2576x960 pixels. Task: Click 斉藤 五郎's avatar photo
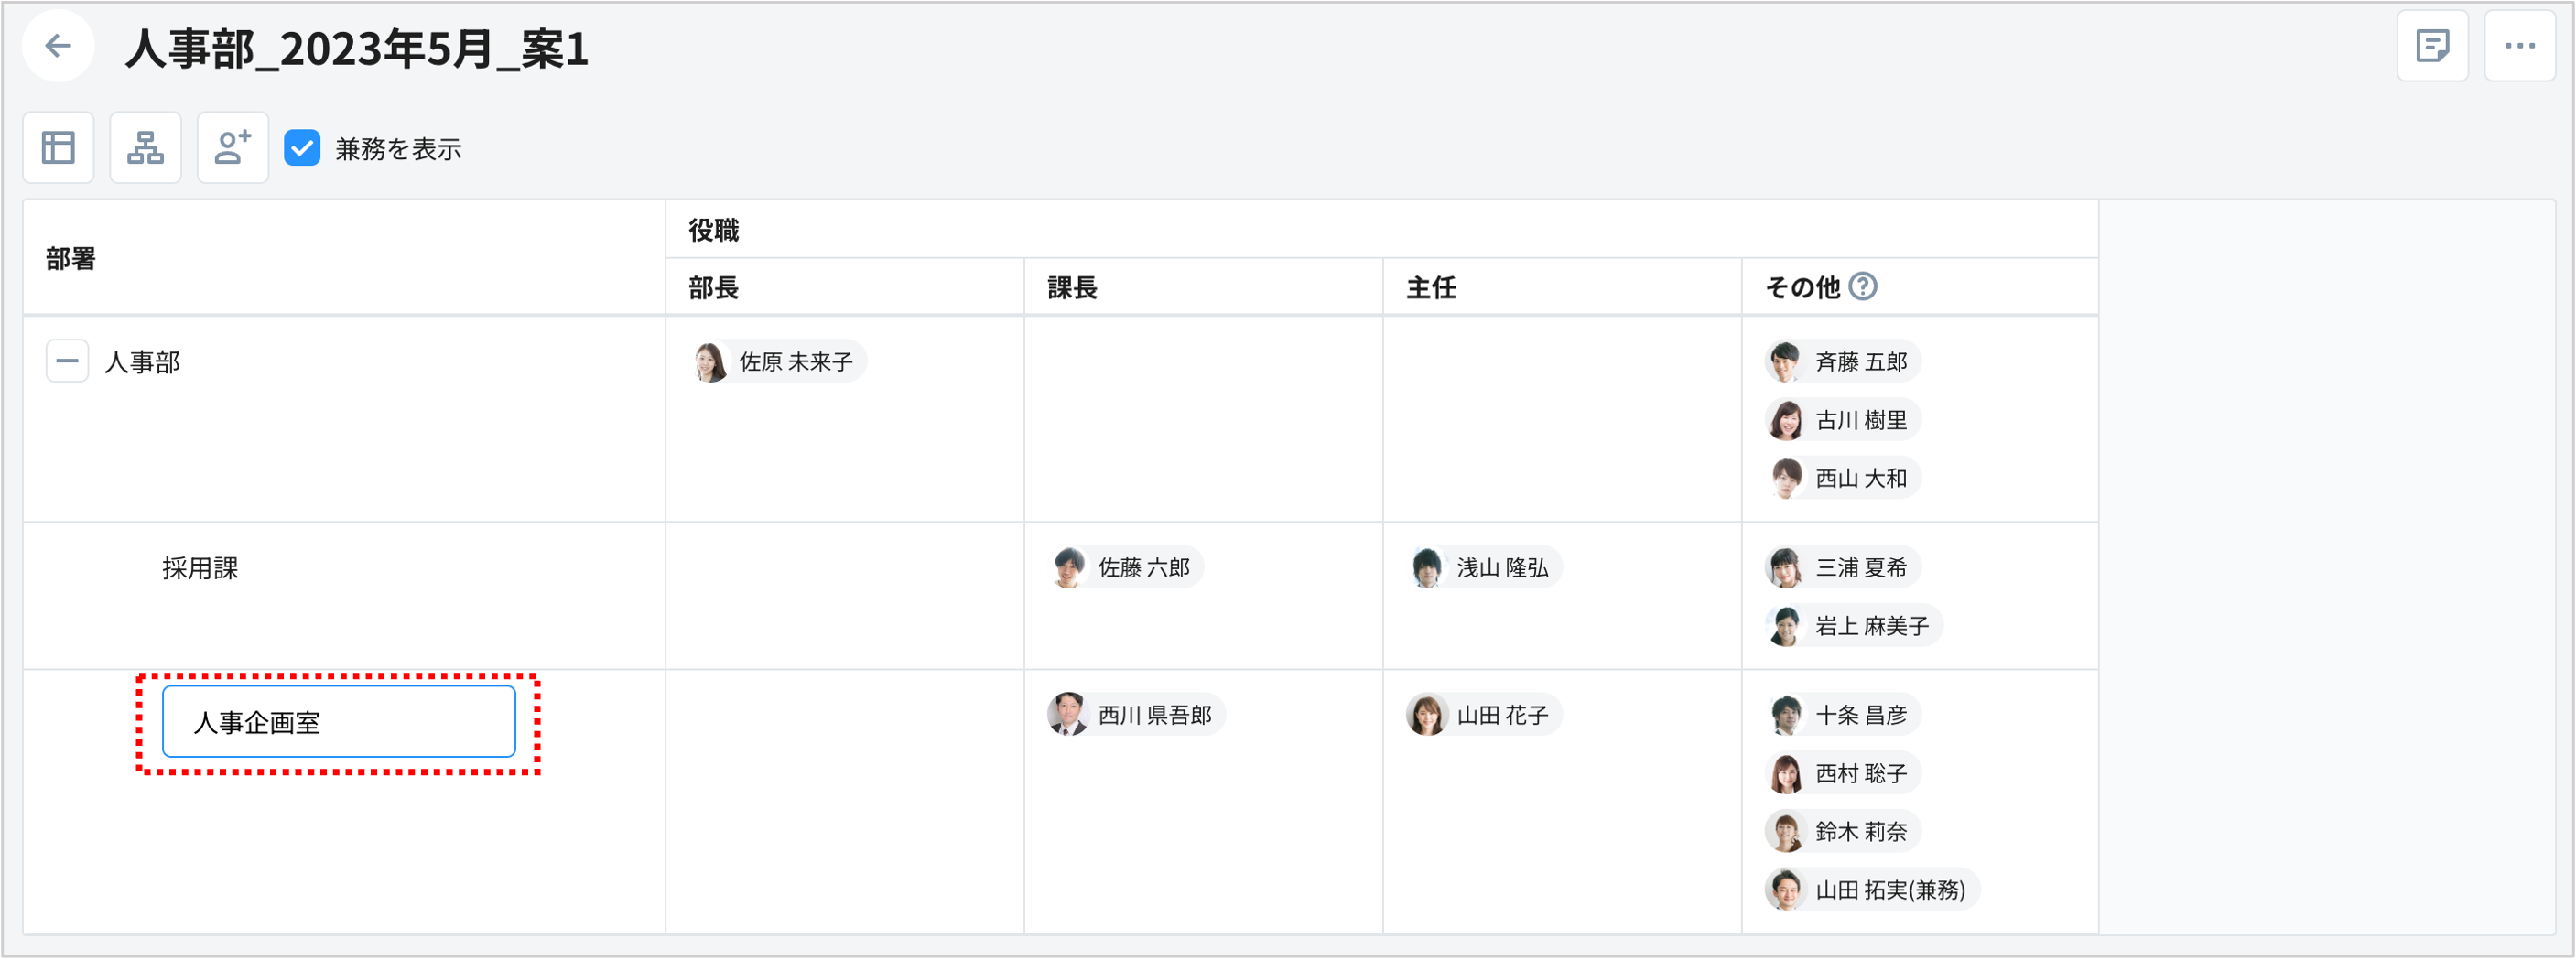[x=1787, y=361]
